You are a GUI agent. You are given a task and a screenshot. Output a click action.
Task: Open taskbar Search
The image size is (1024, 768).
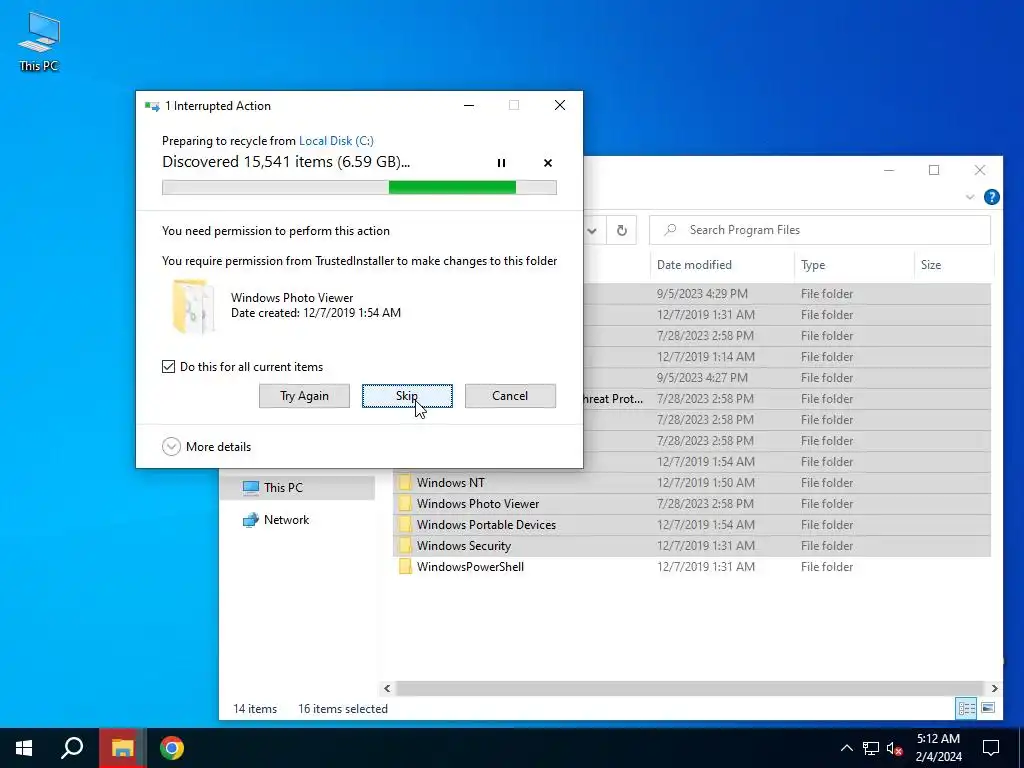(72, 748)
